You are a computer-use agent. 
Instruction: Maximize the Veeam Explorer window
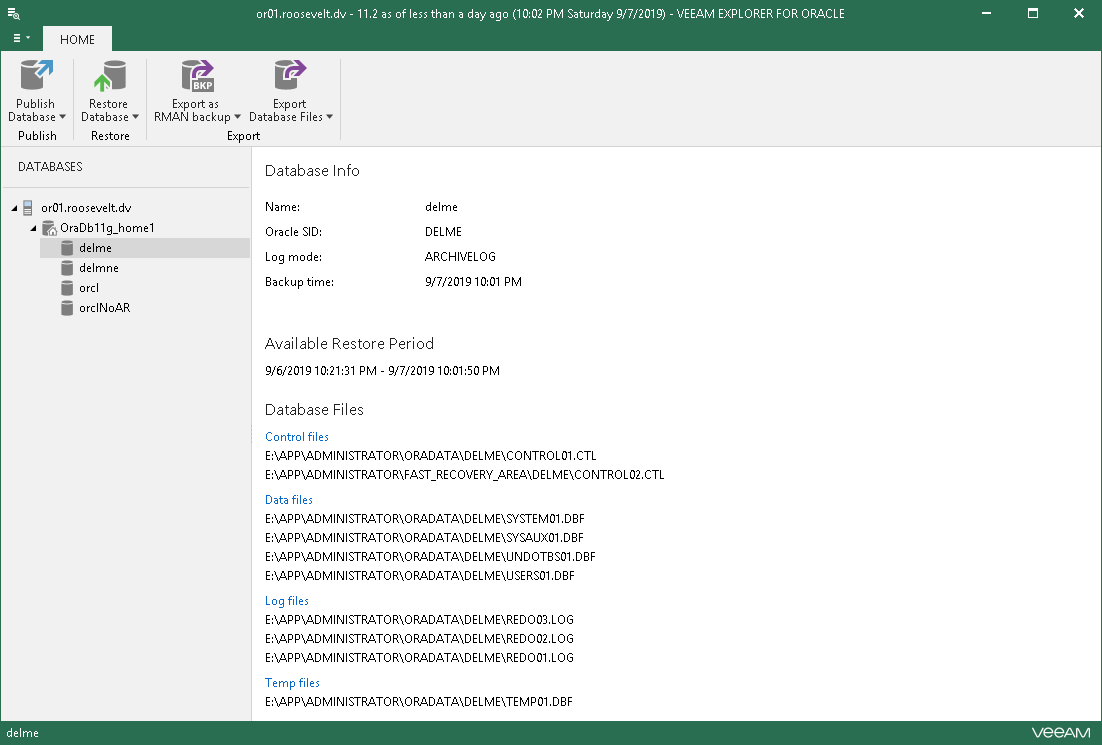1032,13
